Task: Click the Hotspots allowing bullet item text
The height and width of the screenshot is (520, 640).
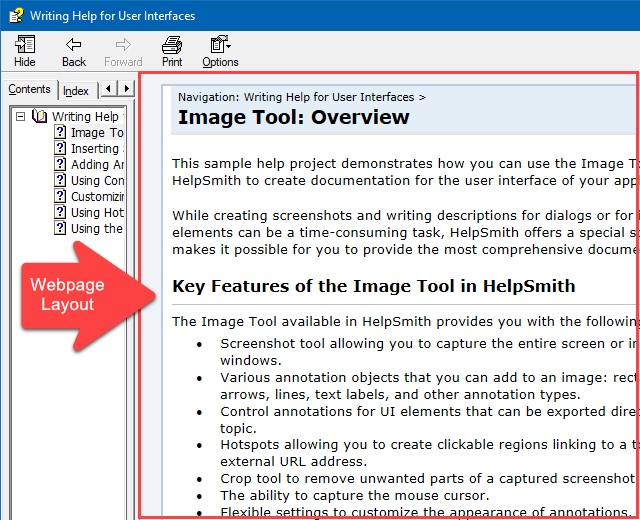Action: [428, 453]
